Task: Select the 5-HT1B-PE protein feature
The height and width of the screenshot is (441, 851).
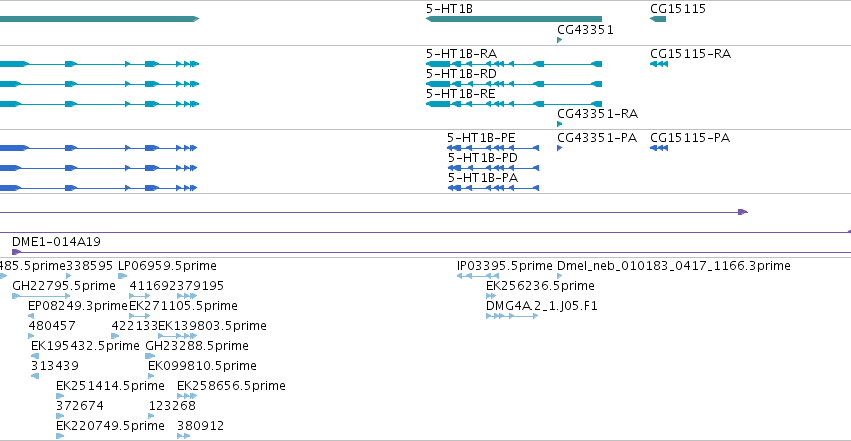Action: point(493,148)
